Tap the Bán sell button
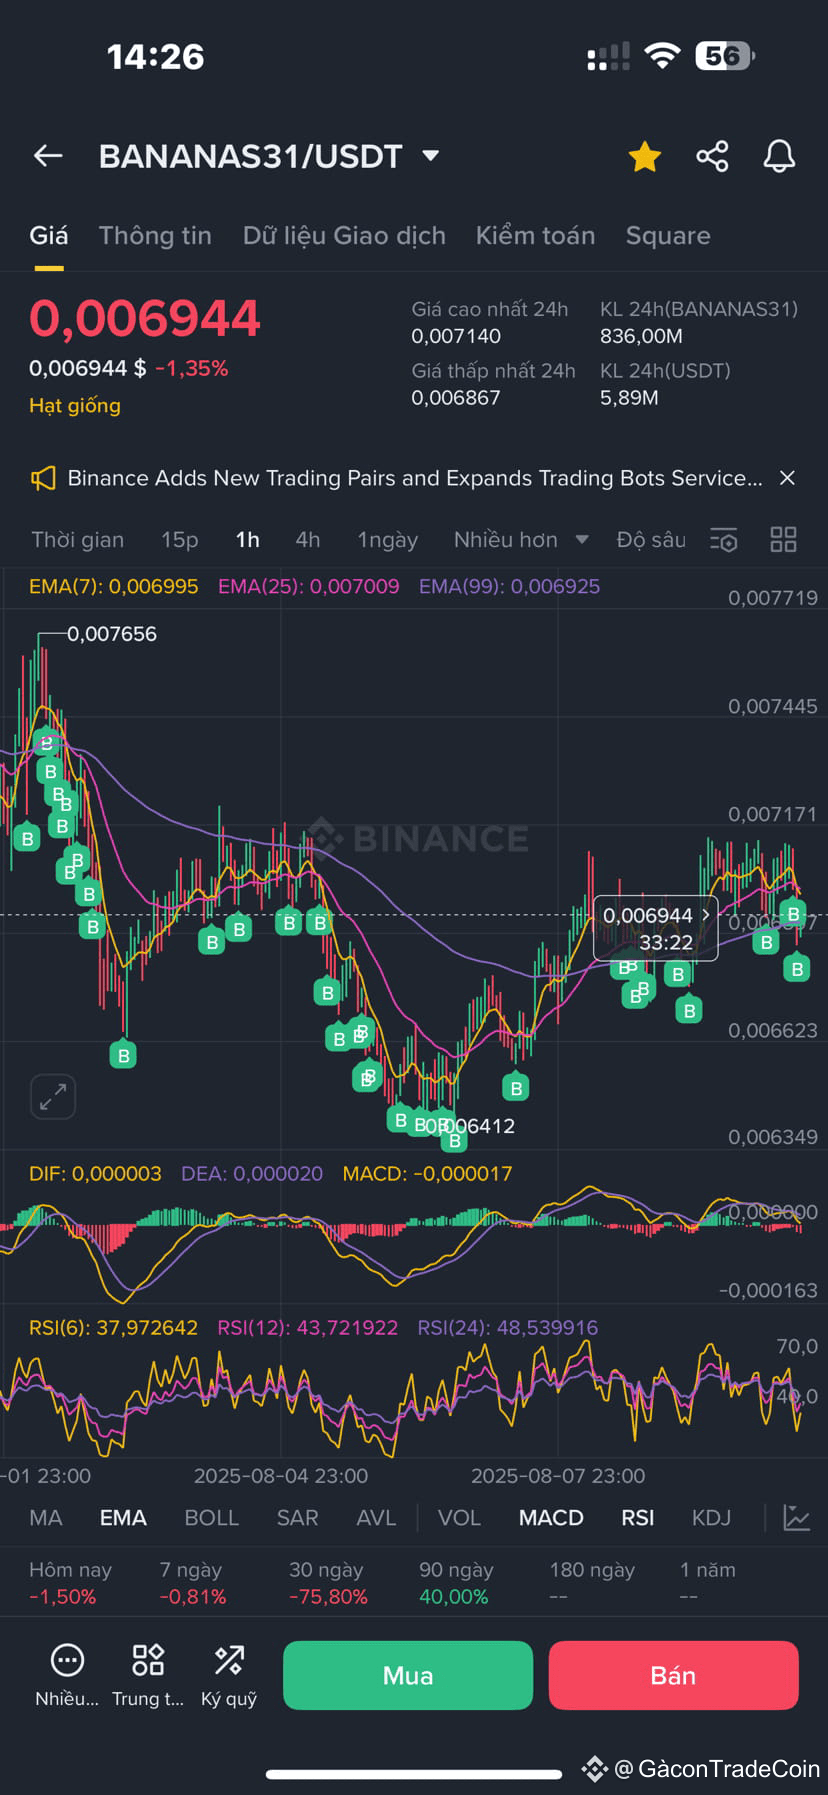Viewport: 828px width, 1795px height. point(673,1675)
